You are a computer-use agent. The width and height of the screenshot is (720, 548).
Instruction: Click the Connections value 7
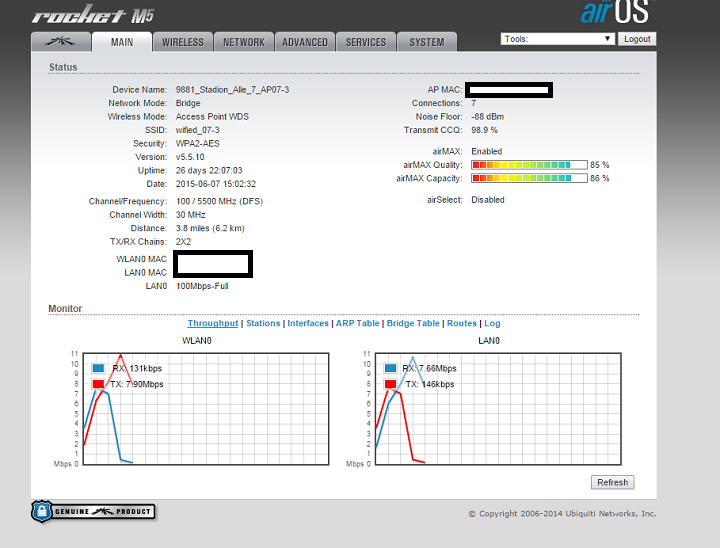tap(473, 103)
